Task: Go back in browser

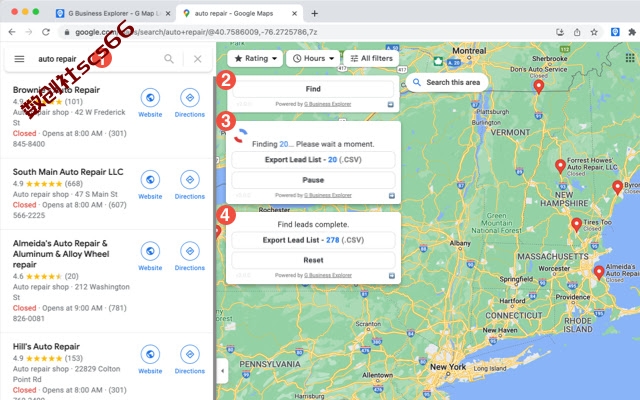Action: click(x=12, y=32)
